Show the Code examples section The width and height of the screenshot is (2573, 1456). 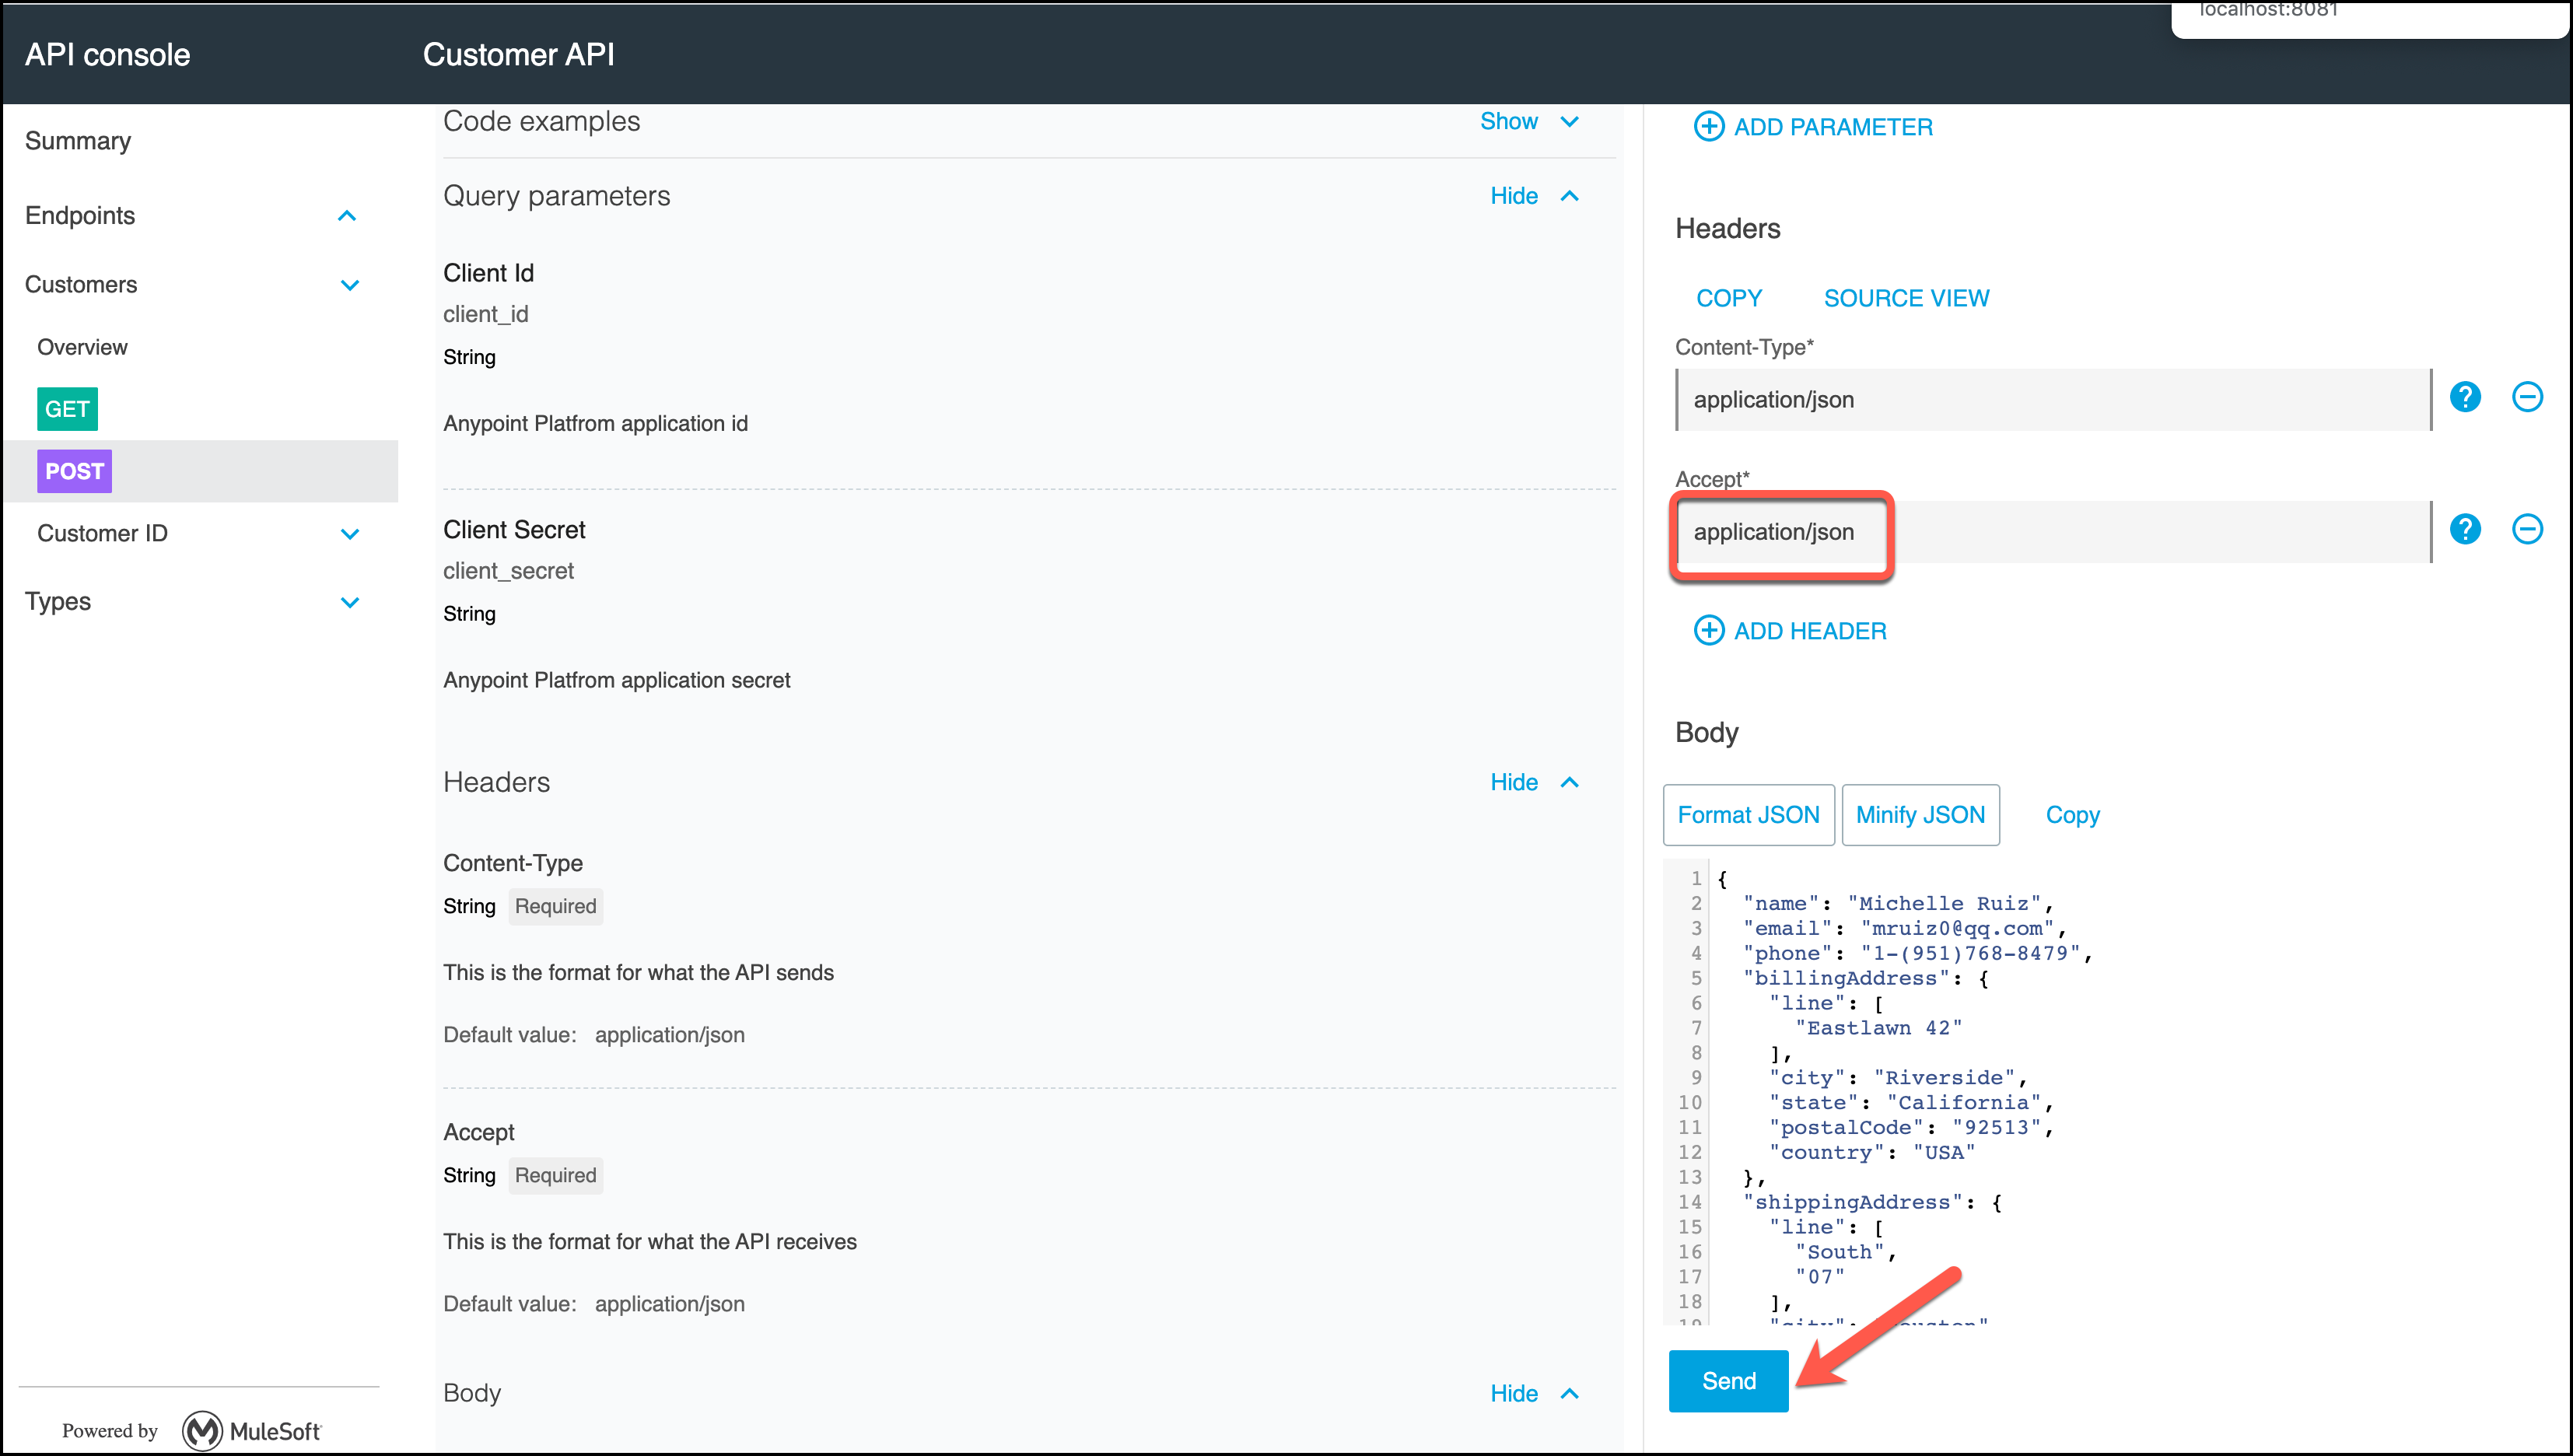point(1529,121)
